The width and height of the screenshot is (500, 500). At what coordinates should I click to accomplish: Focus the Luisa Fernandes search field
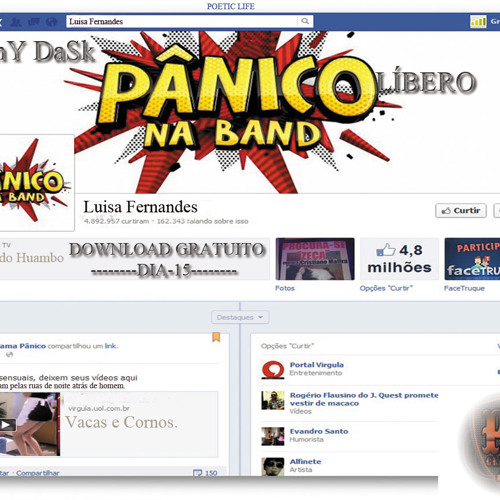(190, 21)
